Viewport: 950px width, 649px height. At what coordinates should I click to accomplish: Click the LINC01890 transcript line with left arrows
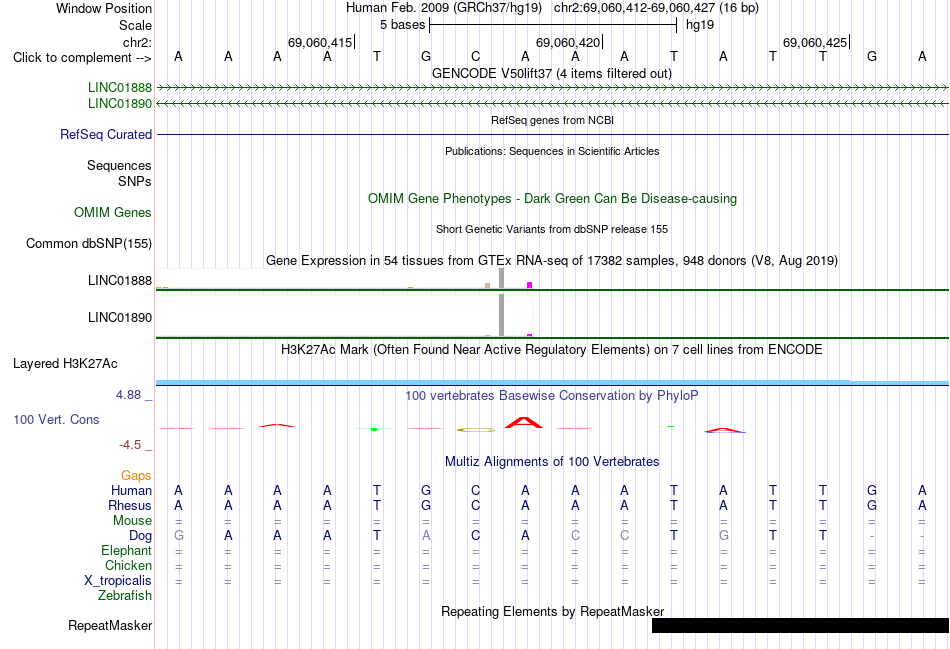(x=552, y=104)
